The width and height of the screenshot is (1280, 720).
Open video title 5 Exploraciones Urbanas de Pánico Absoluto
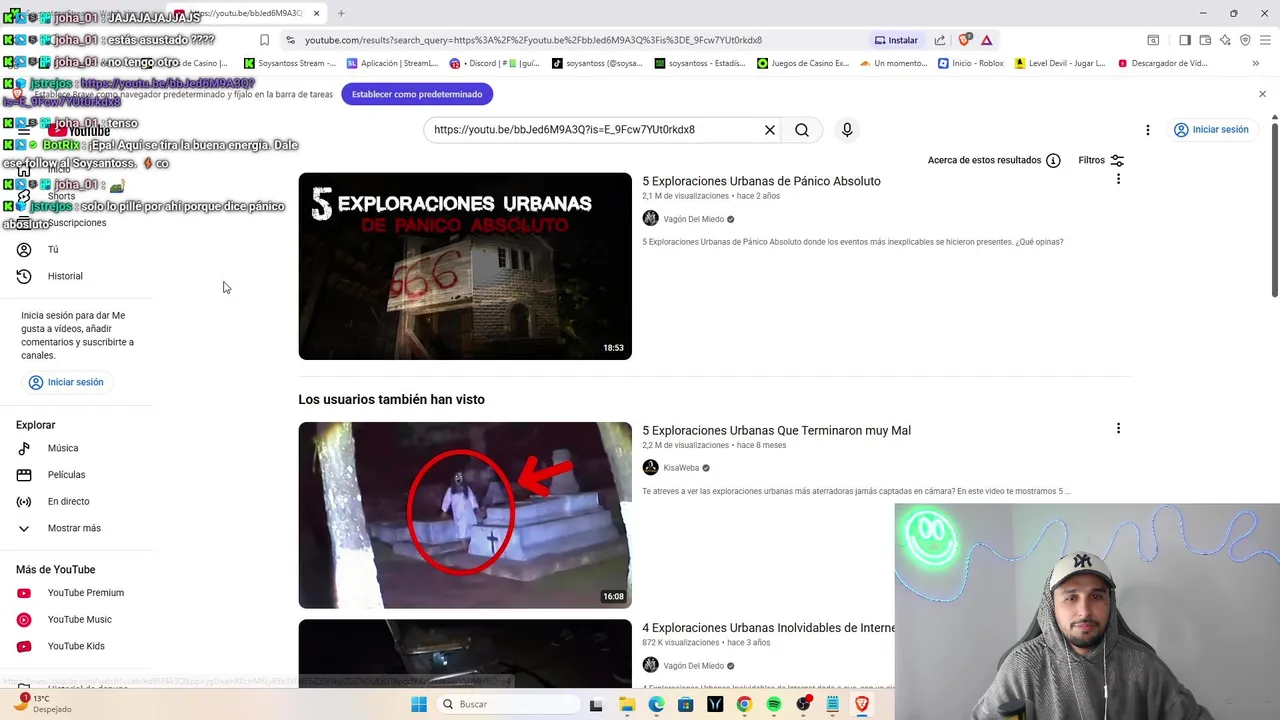pyautogui.click(x=761, y=181)
